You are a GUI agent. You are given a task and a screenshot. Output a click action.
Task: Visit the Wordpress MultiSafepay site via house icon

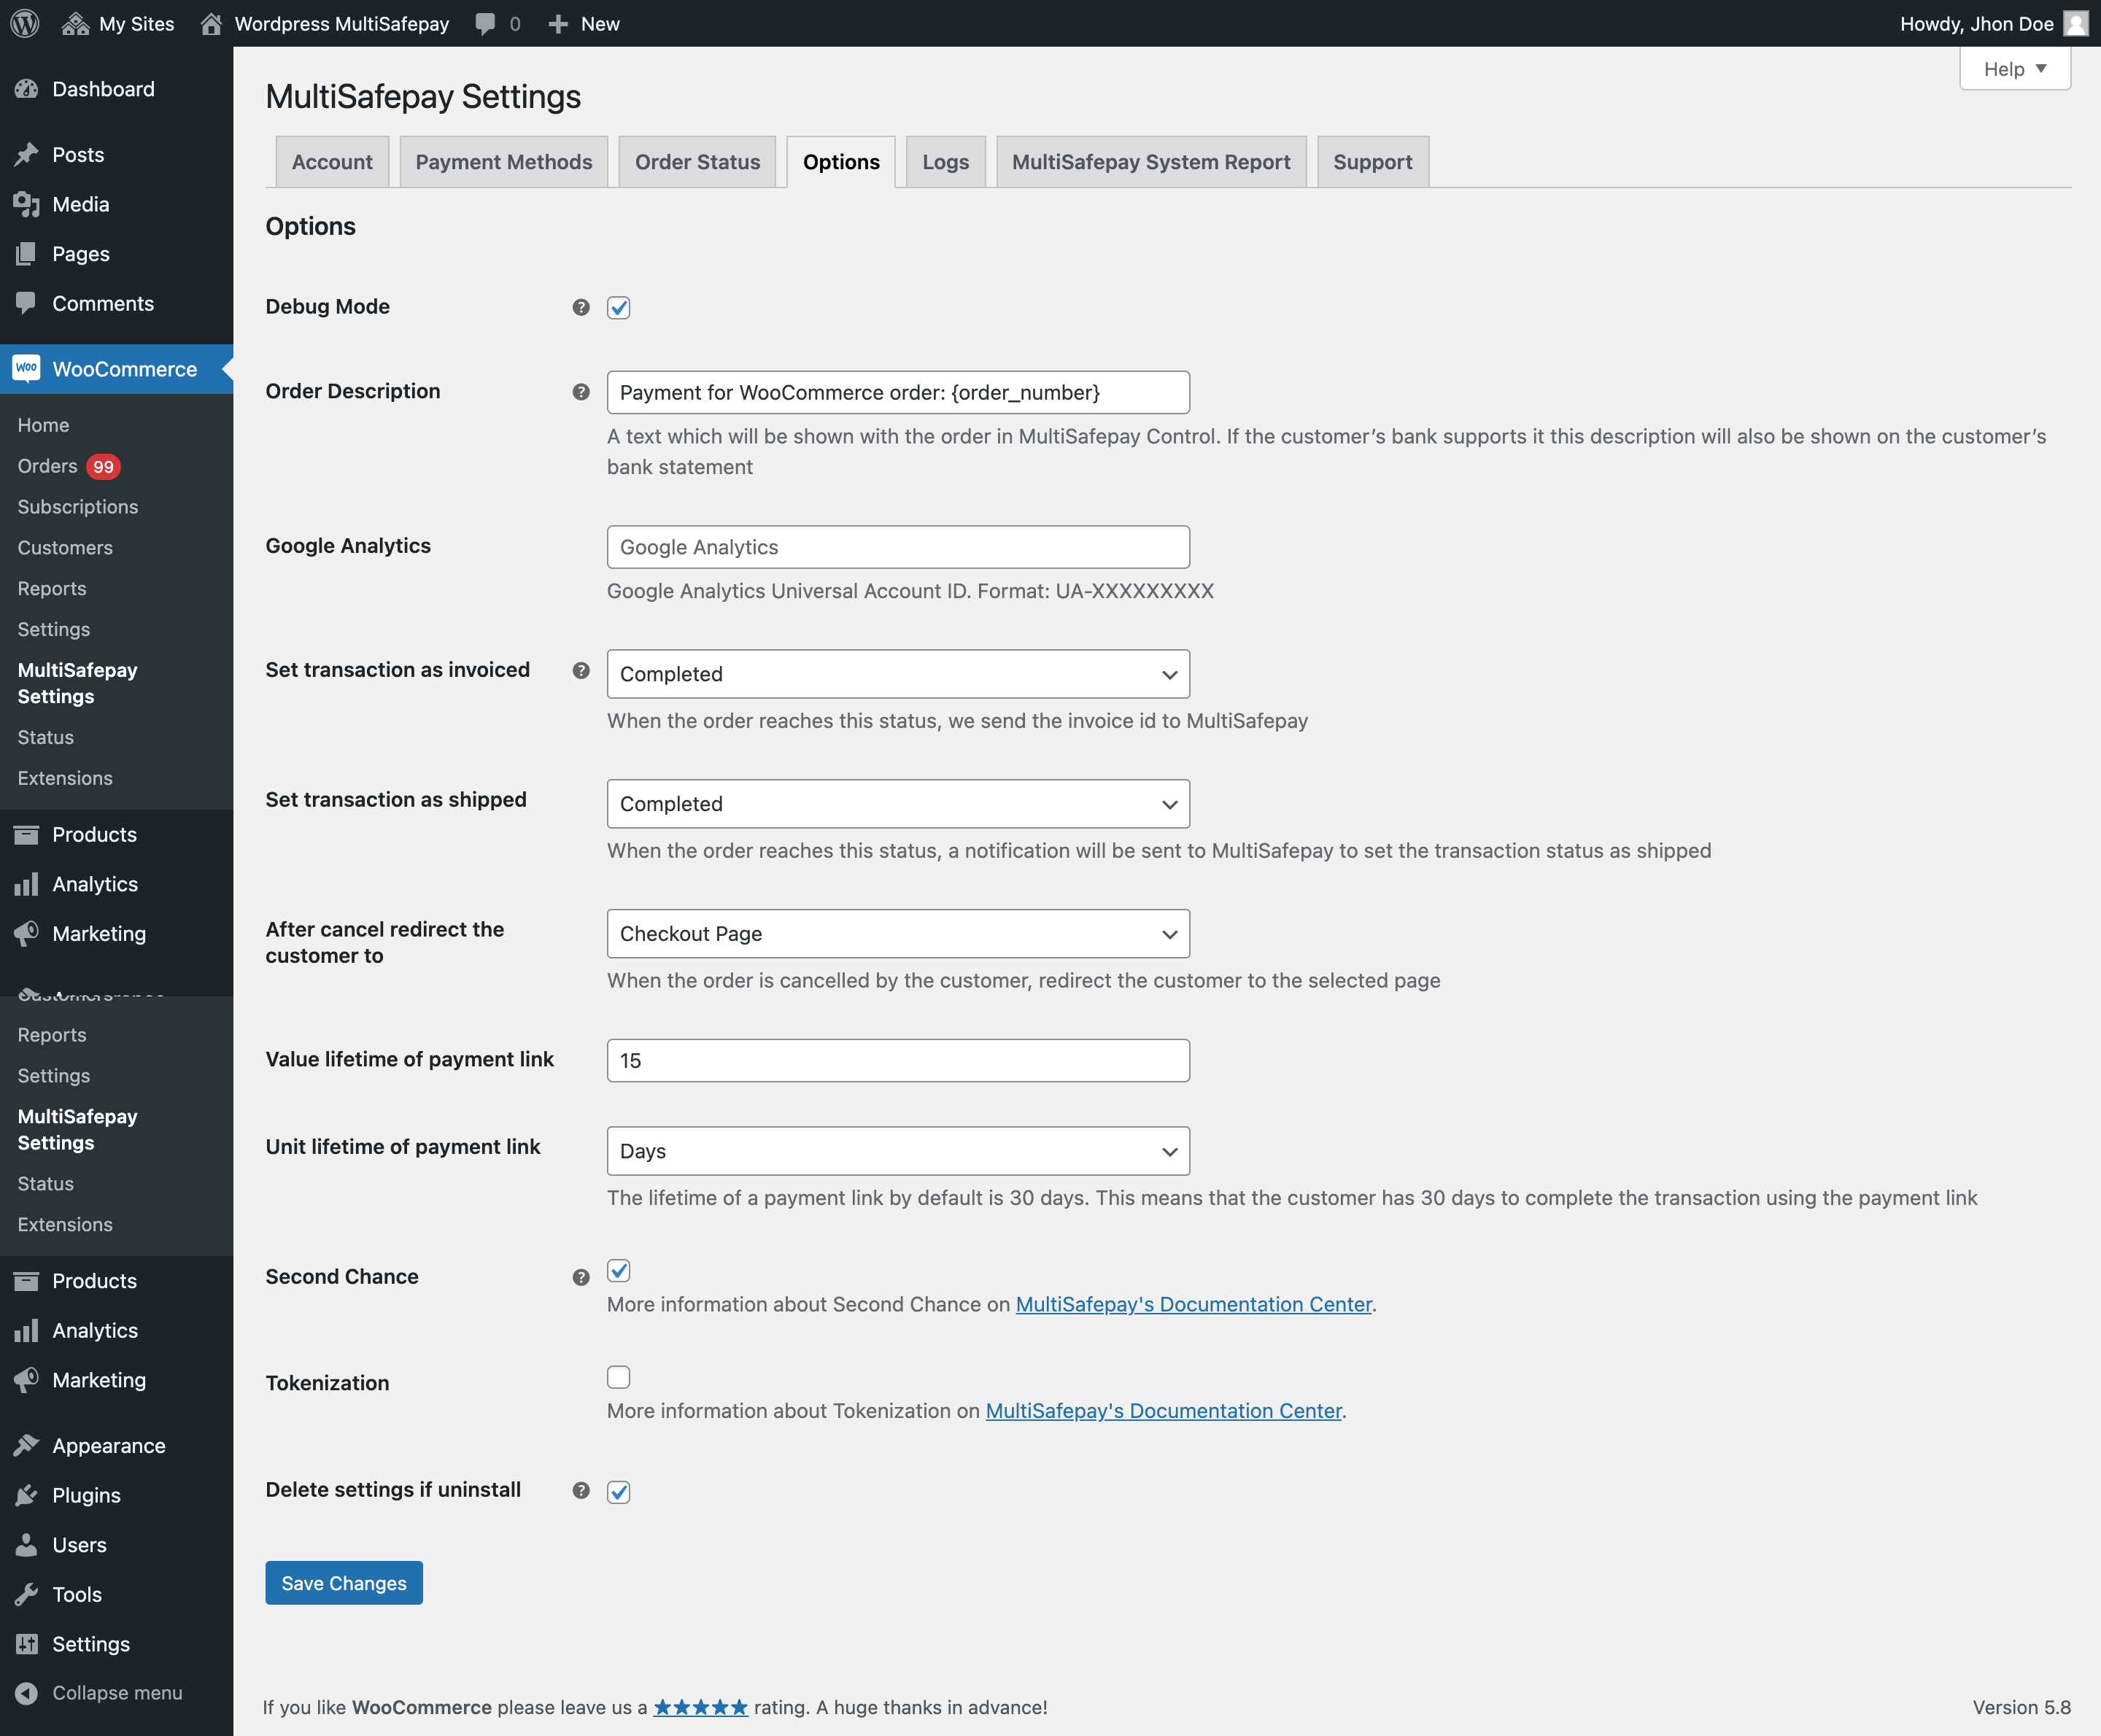[x=211, y=23]
